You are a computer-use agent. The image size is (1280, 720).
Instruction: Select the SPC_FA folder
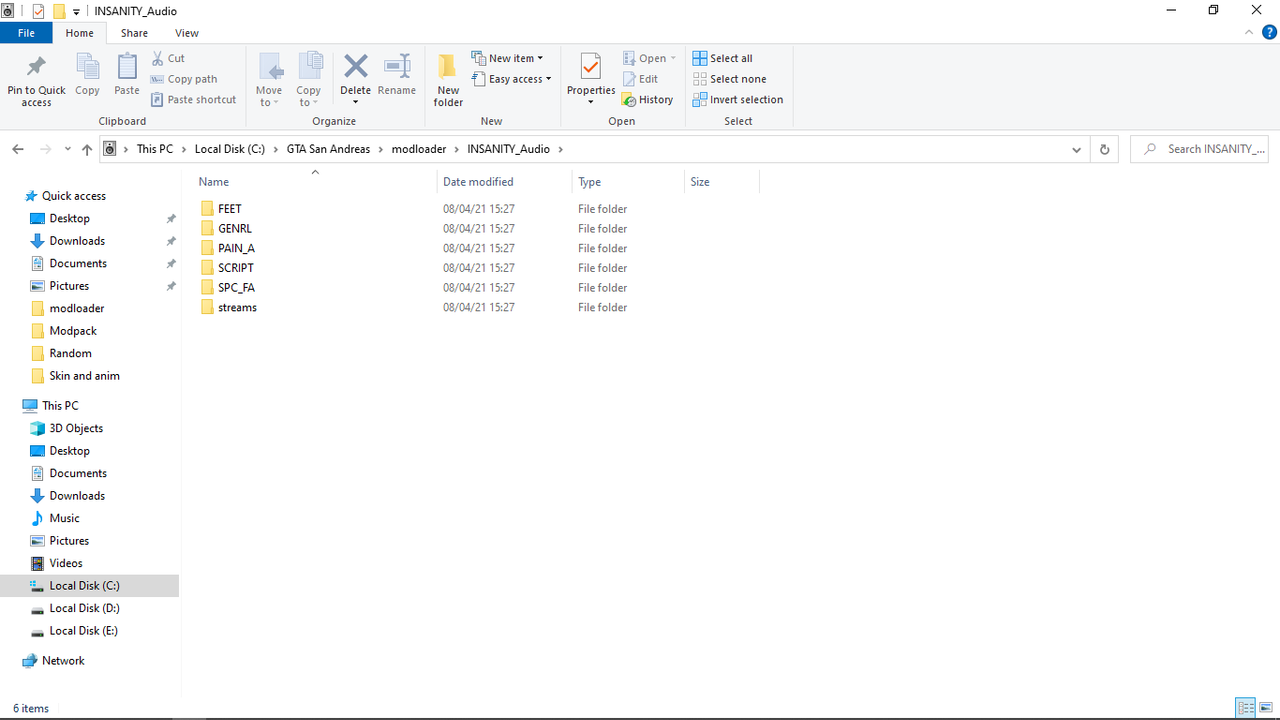click(x=236, y=288)
